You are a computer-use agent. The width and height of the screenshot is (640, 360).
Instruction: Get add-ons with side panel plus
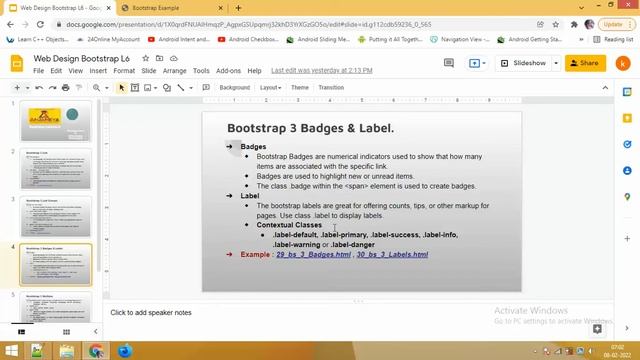[x=627, y=238]
